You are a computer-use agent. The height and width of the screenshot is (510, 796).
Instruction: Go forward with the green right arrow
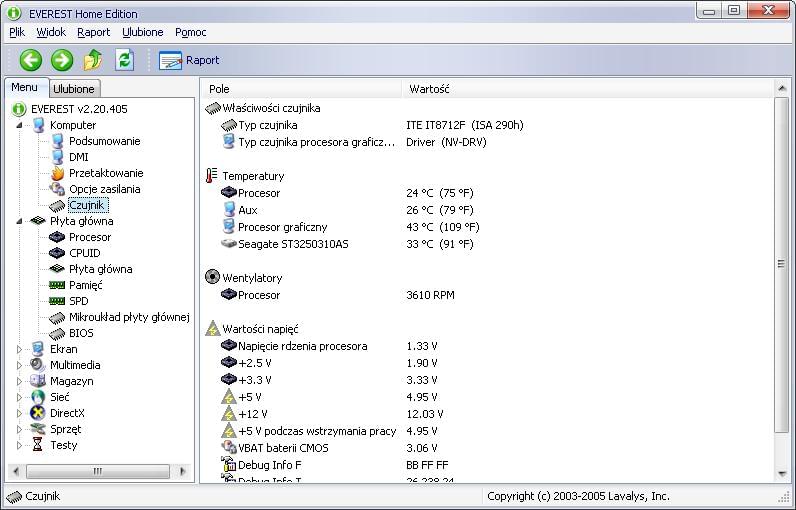pyautogui.click(x=62, y=60)
